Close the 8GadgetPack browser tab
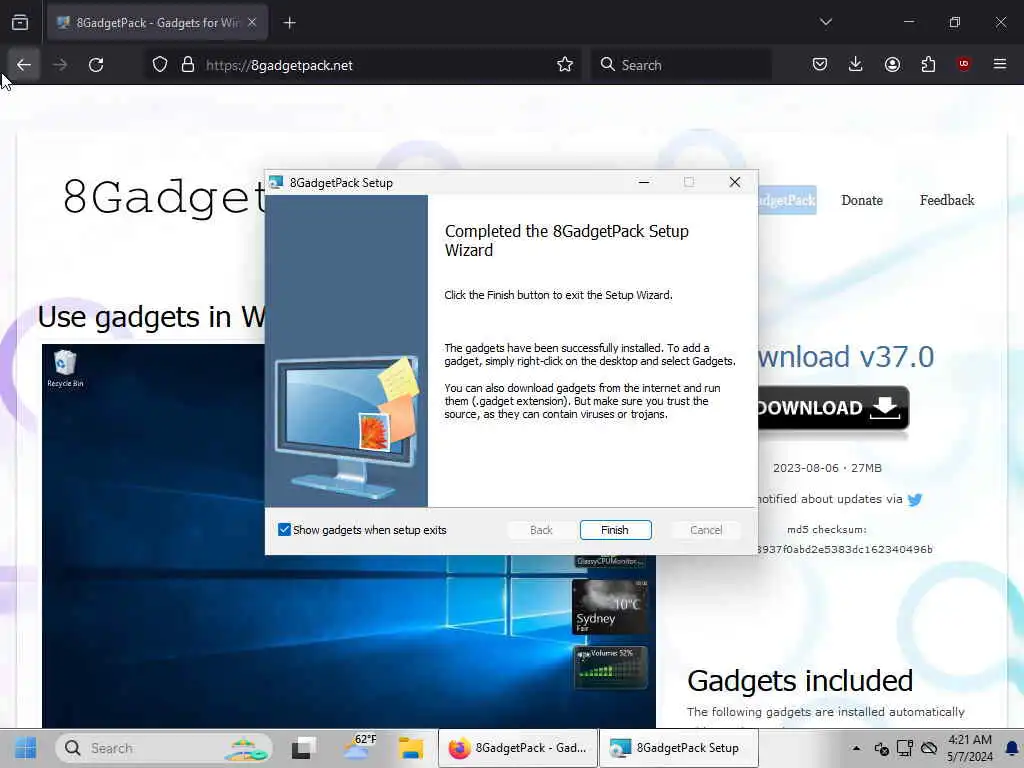 [x=252, y=23]
